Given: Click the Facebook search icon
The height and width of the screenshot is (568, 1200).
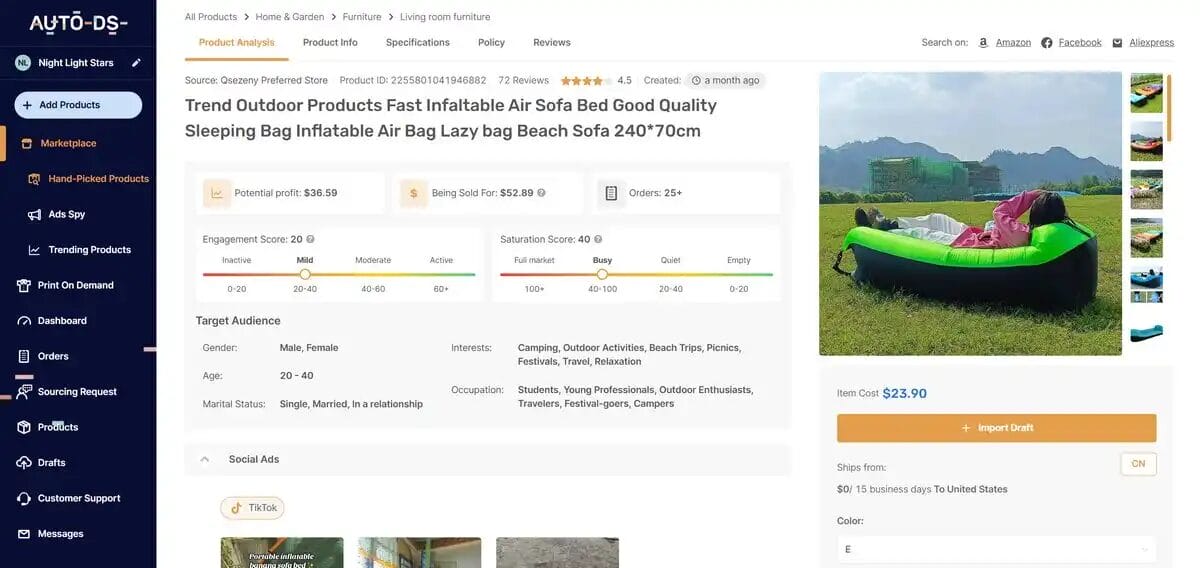Looking at the screenshot, I should [x=1046, y=43].
